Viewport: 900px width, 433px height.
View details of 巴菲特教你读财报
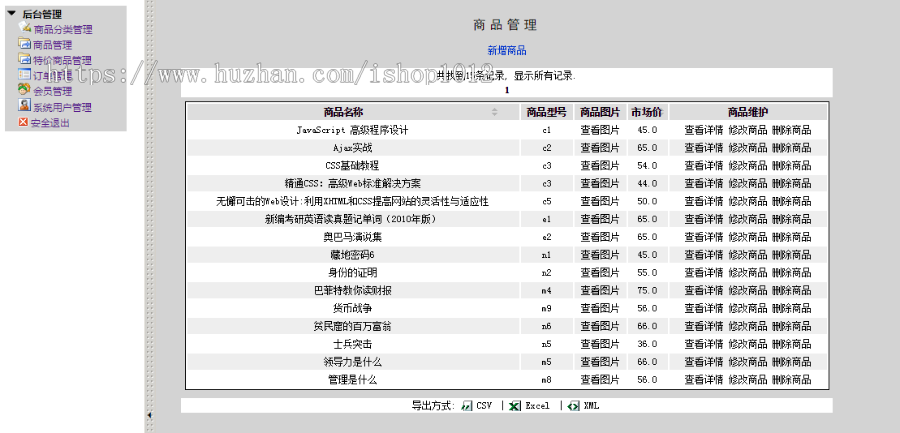pyautogui.click(x=704, y=291)
